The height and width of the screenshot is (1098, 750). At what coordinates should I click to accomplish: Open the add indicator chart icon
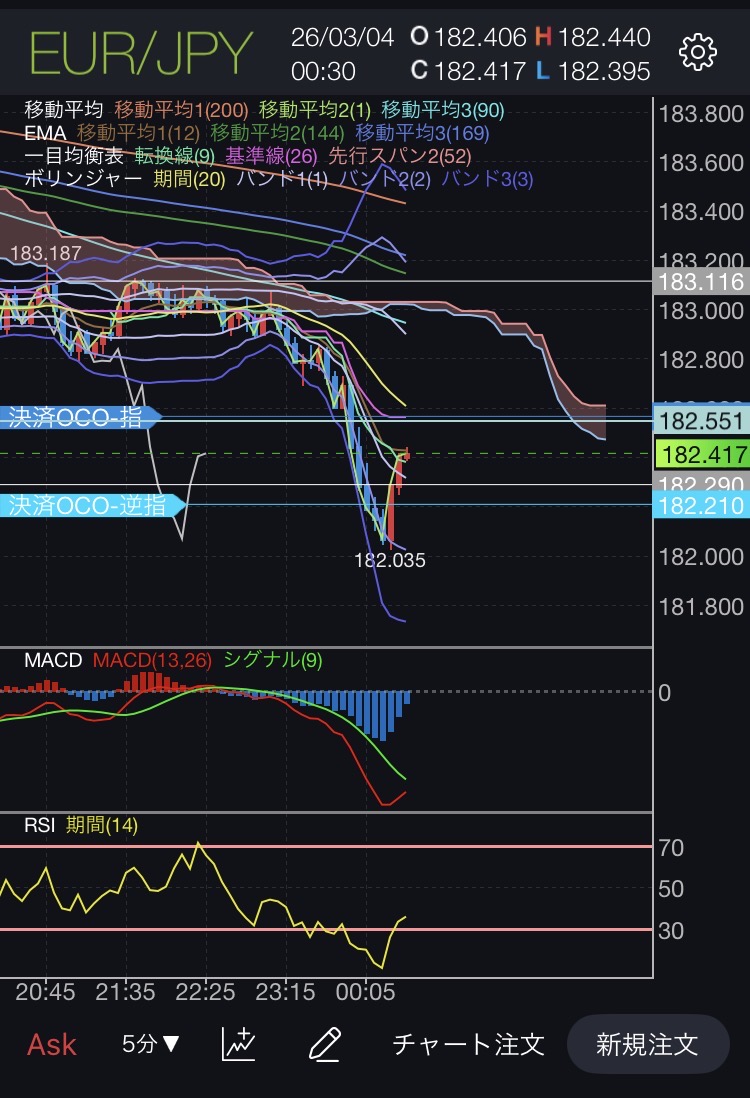(238, 1044)
